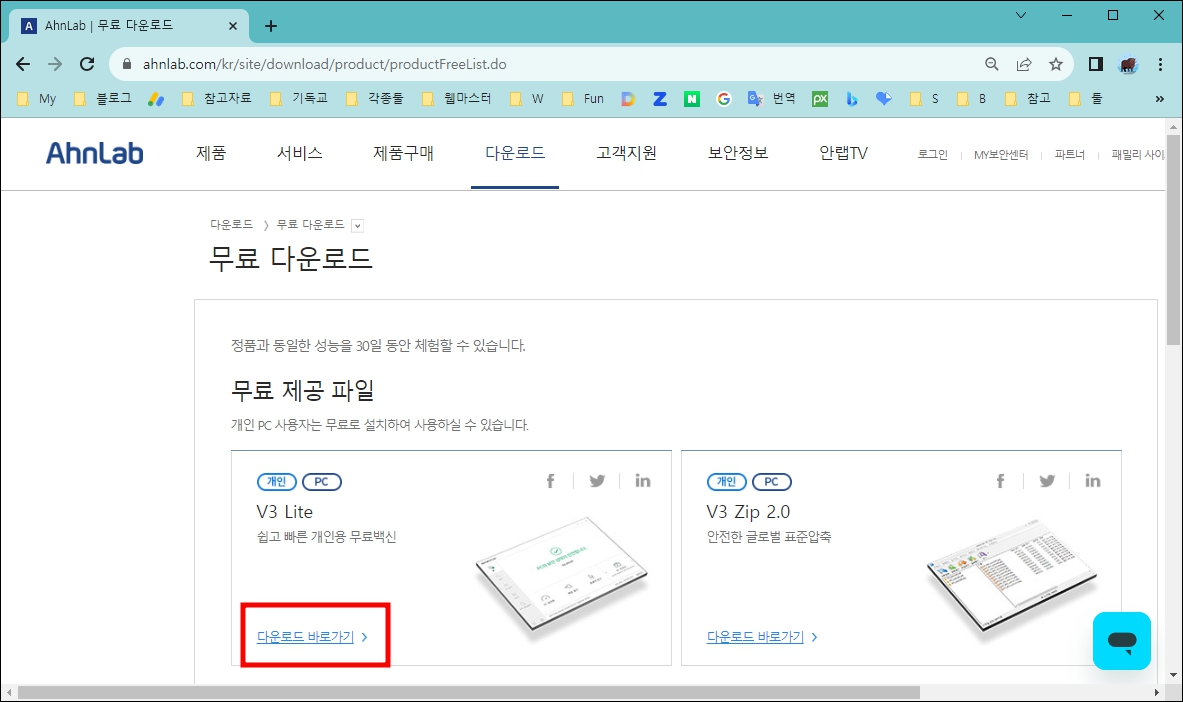1183x702 pixels.
Task: Open the Google bookmark icon
Action: coord(724,99)
